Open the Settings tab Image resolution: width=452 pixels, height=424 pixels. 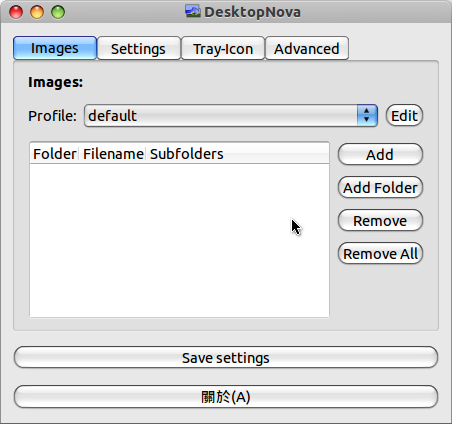[138, 49]
